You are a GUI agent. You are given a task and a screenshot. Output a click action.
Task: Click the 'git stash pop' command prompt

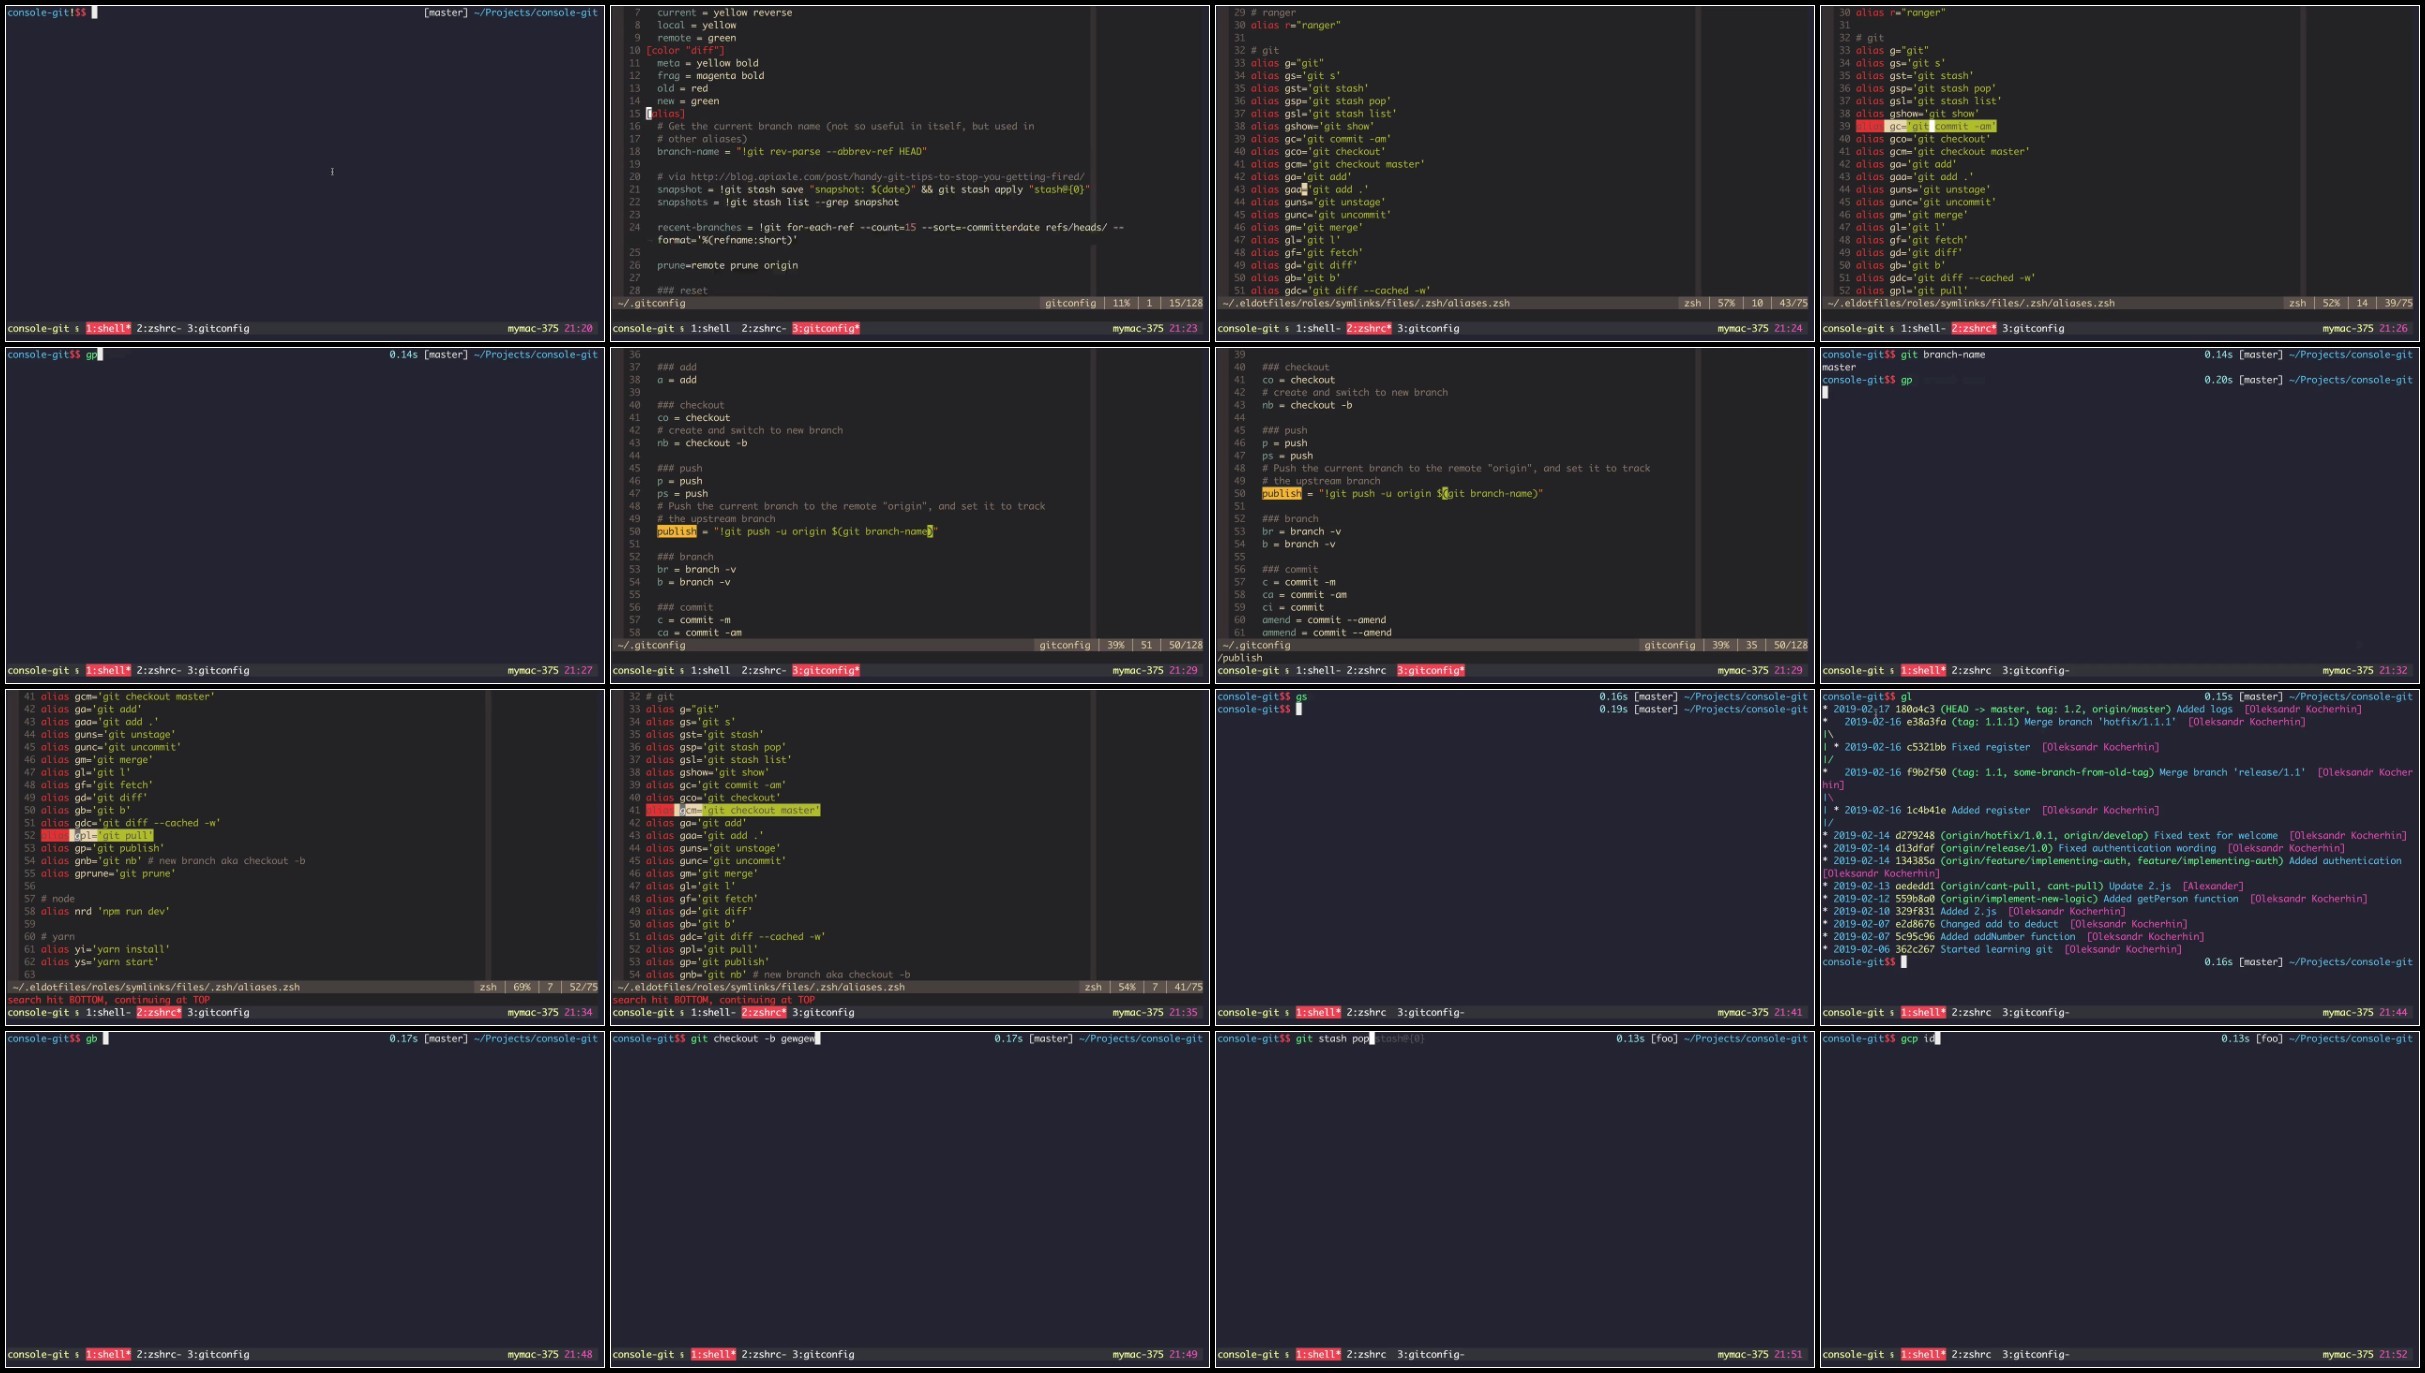[1332, 1038]
